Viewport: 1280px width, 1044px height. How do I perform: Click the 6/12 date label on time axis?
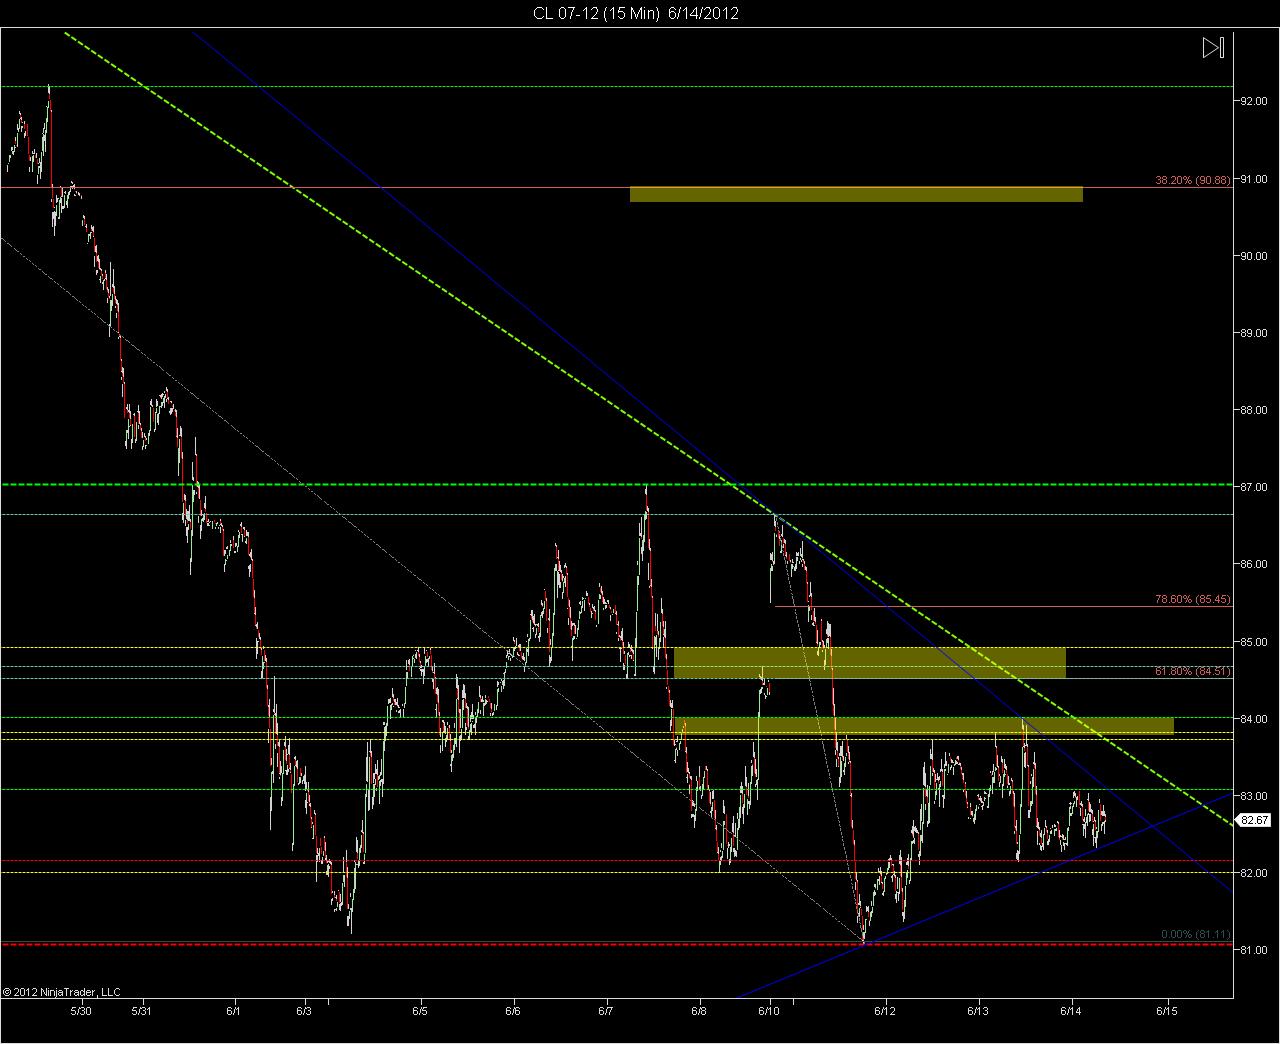(x=885, y=1011)
